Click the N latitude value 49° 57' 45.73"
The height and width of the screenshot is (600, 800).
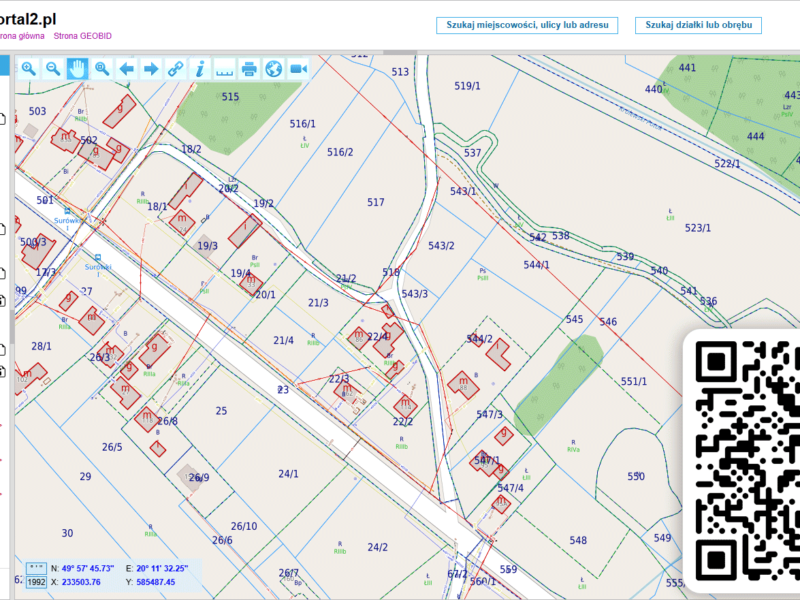(88, 568)
